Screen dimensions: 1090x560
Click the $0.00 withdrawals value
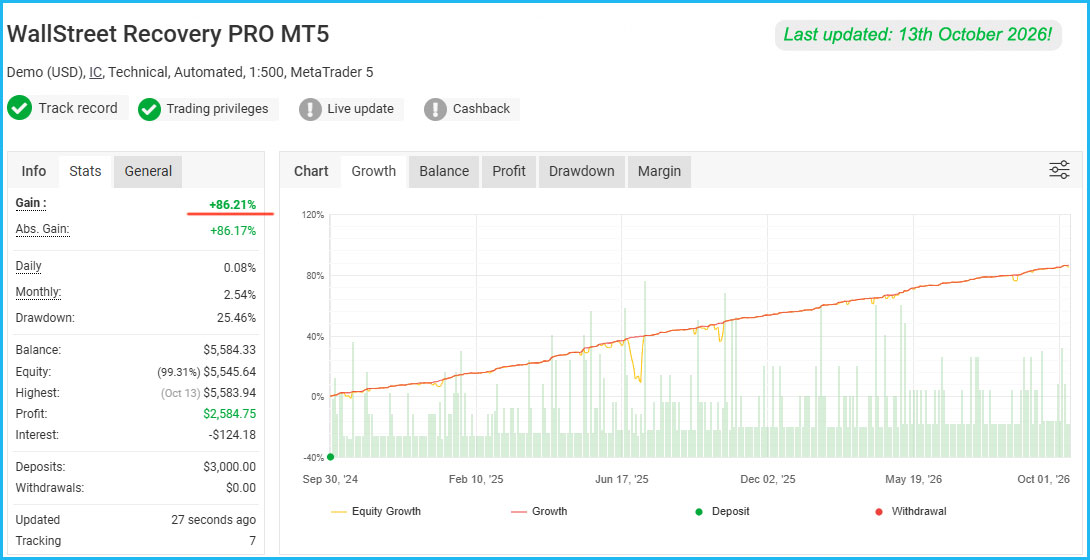tap(241, 488)
